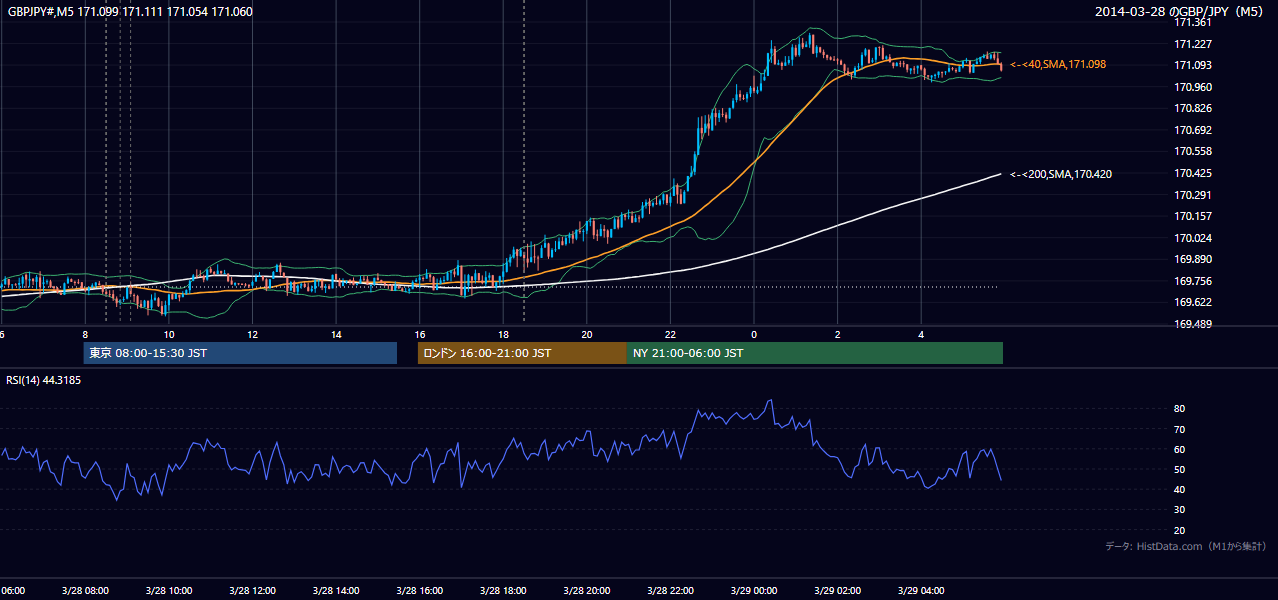Click price axis label 170.024
Viewport: 1278px width, 600px height.
click(x=1193, y=238)
